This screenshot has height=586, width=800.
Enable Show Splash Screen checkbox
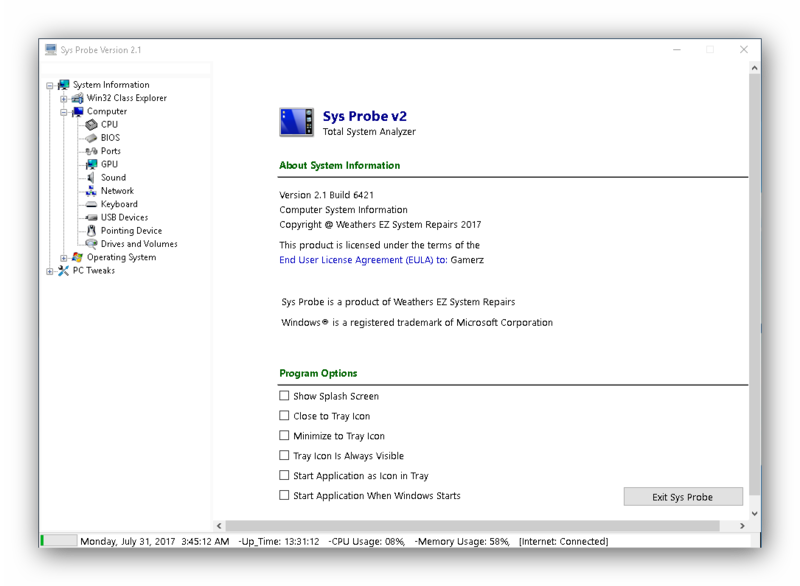(284, 396)
